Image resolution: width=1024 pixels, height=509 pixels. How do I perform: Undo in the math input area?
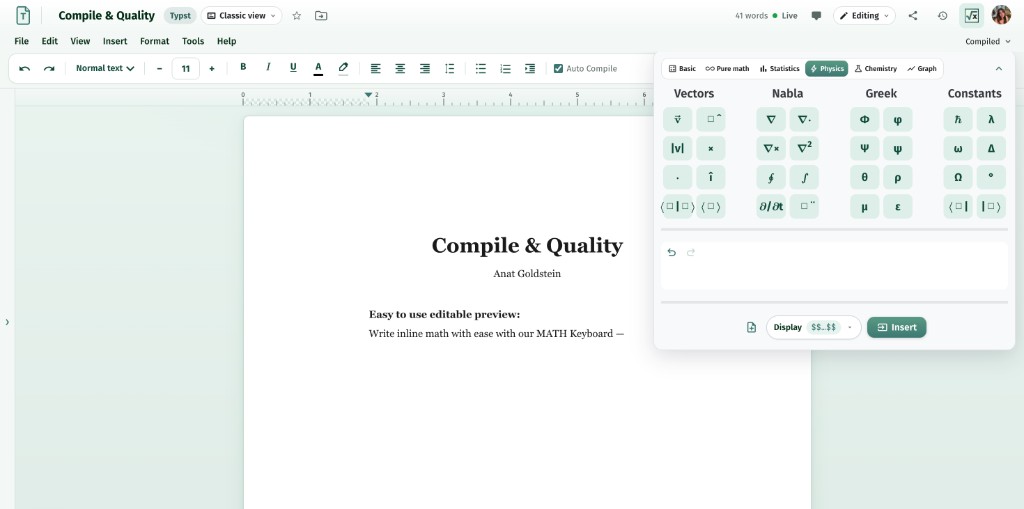672,252
